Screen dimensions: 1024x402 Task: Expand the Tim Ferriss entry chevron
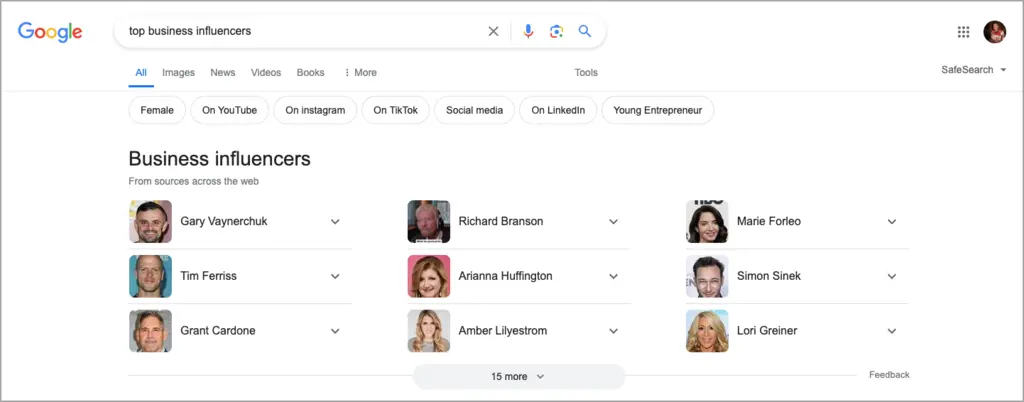pyautogui.click(x=335, y=277)
